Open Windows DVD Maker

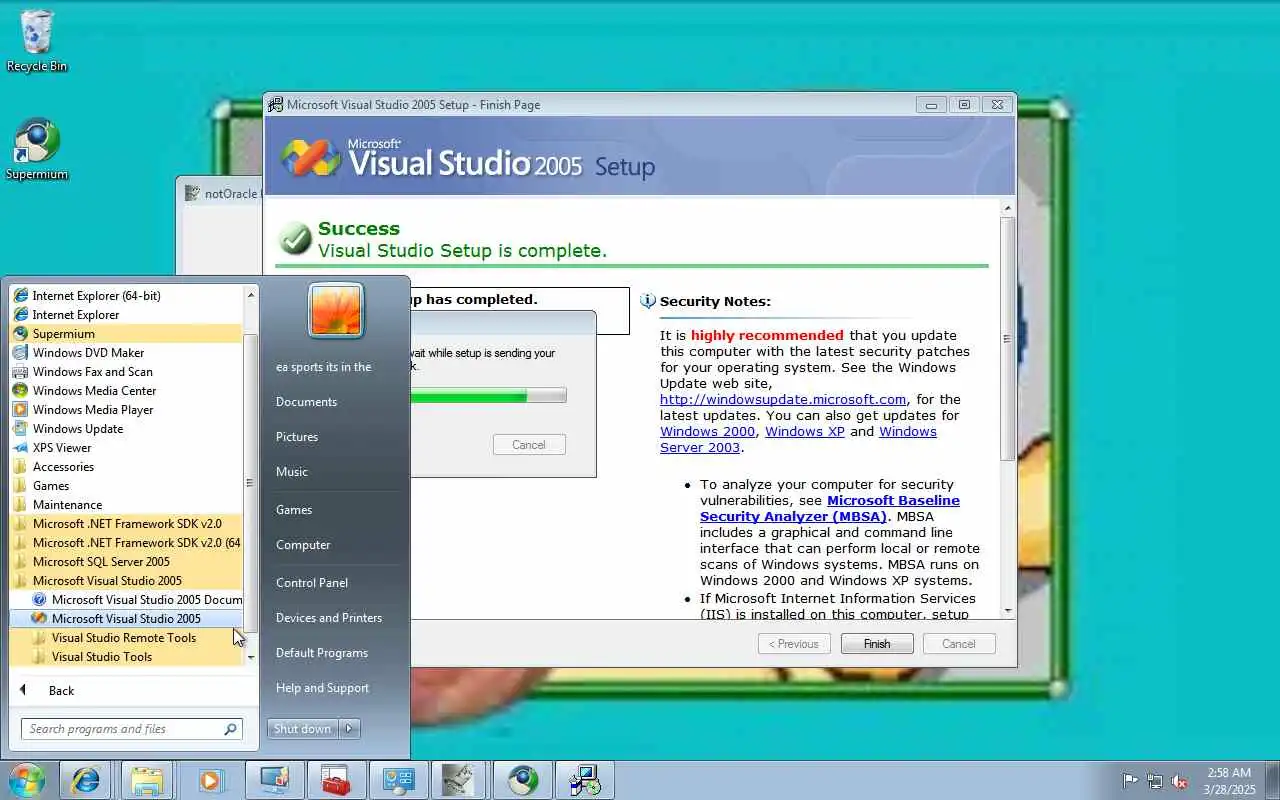click(x=126, y=353)
